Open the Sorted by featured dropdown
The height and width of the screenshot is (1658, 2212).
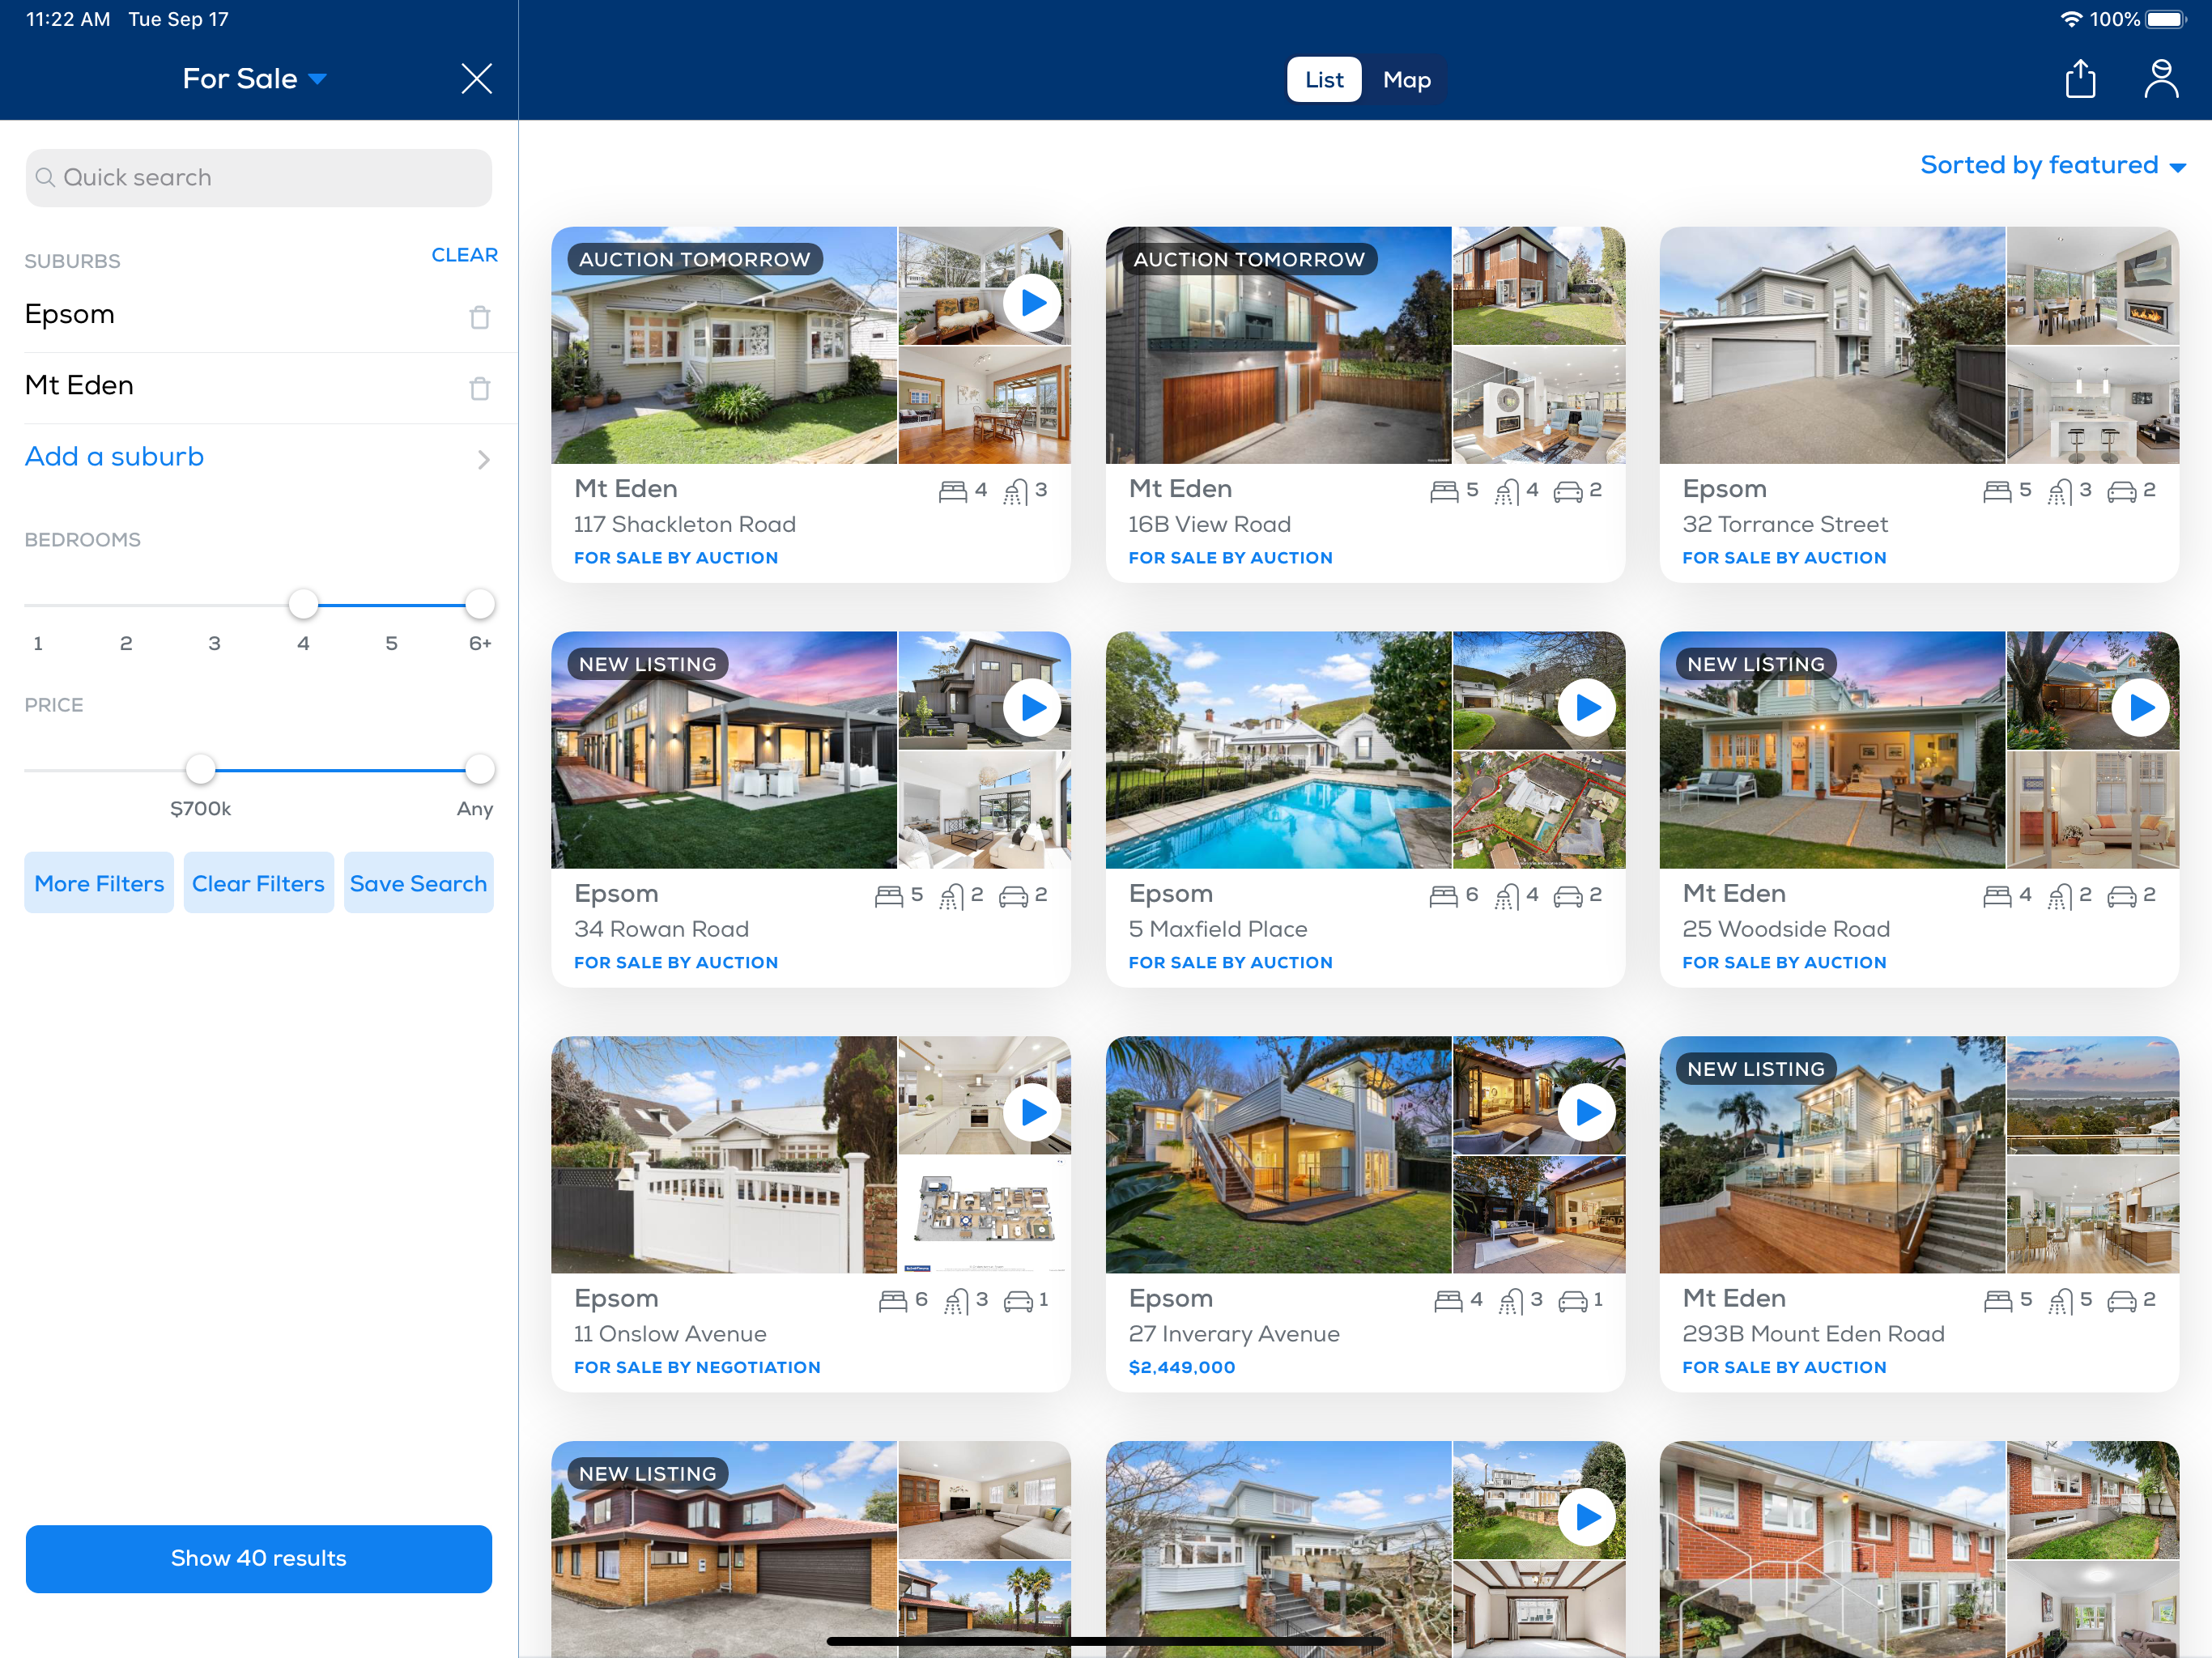coord(2053,165)
